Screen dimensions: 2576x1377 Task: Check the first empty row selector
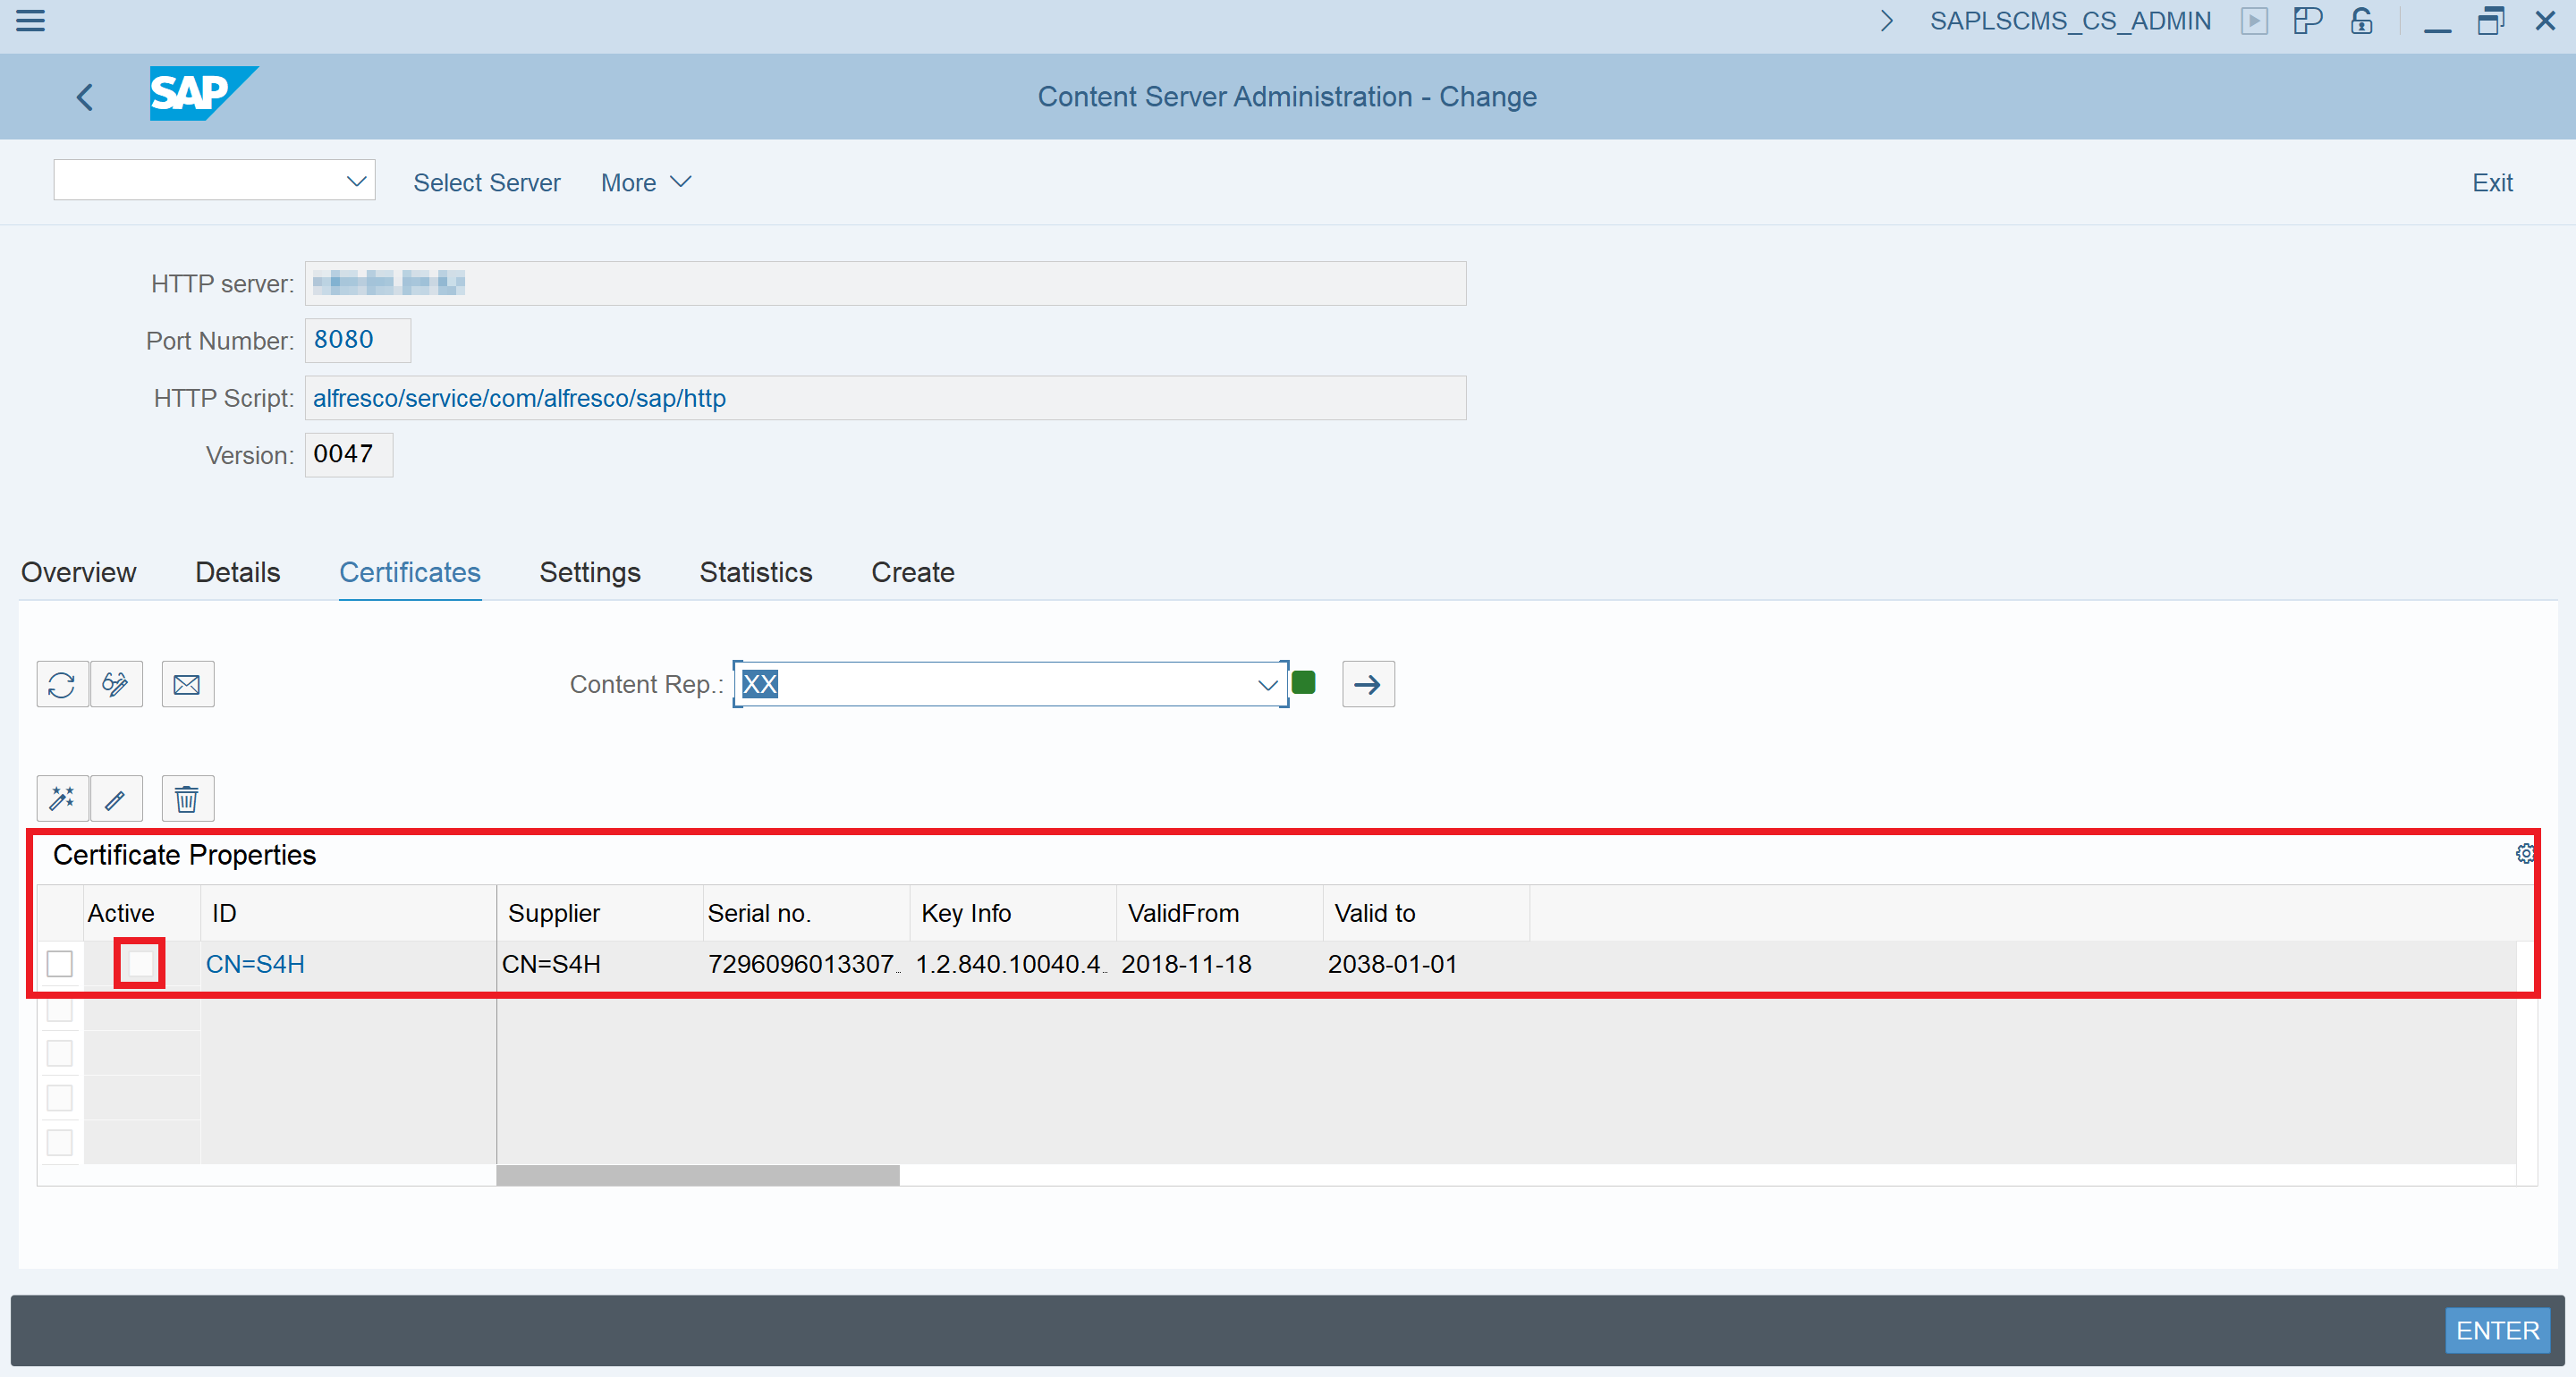click(x=59, y=1010)
